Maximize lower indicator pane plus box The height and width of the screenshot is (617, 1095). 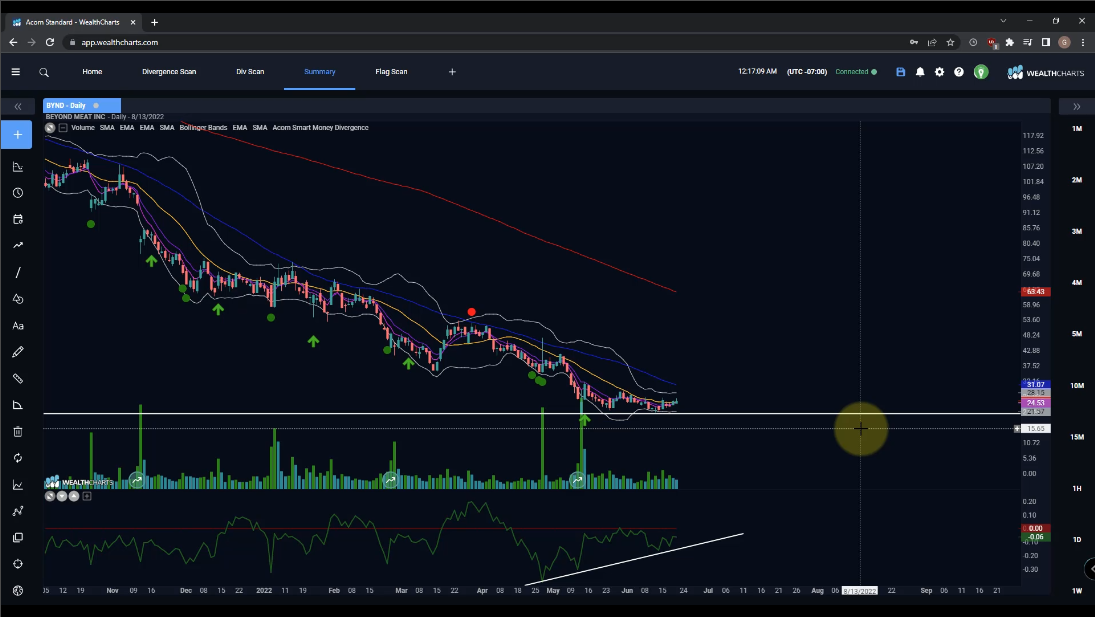click(x=87, y=496)
